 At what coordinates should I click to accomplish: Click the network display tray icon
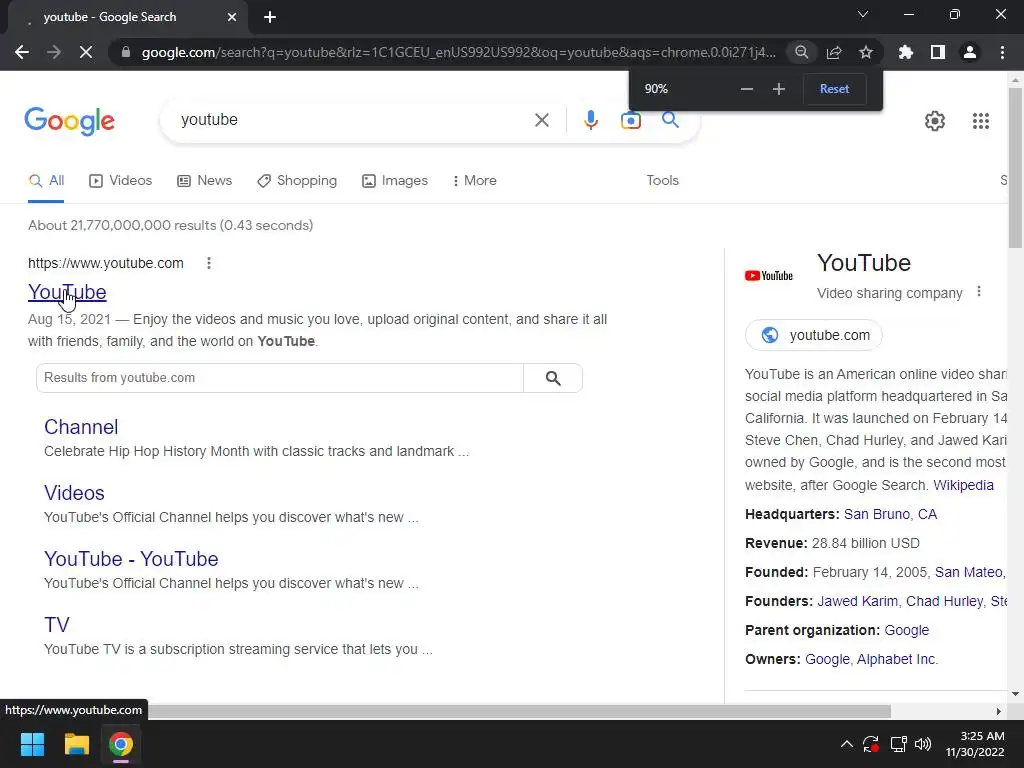[x=898, y=744]
